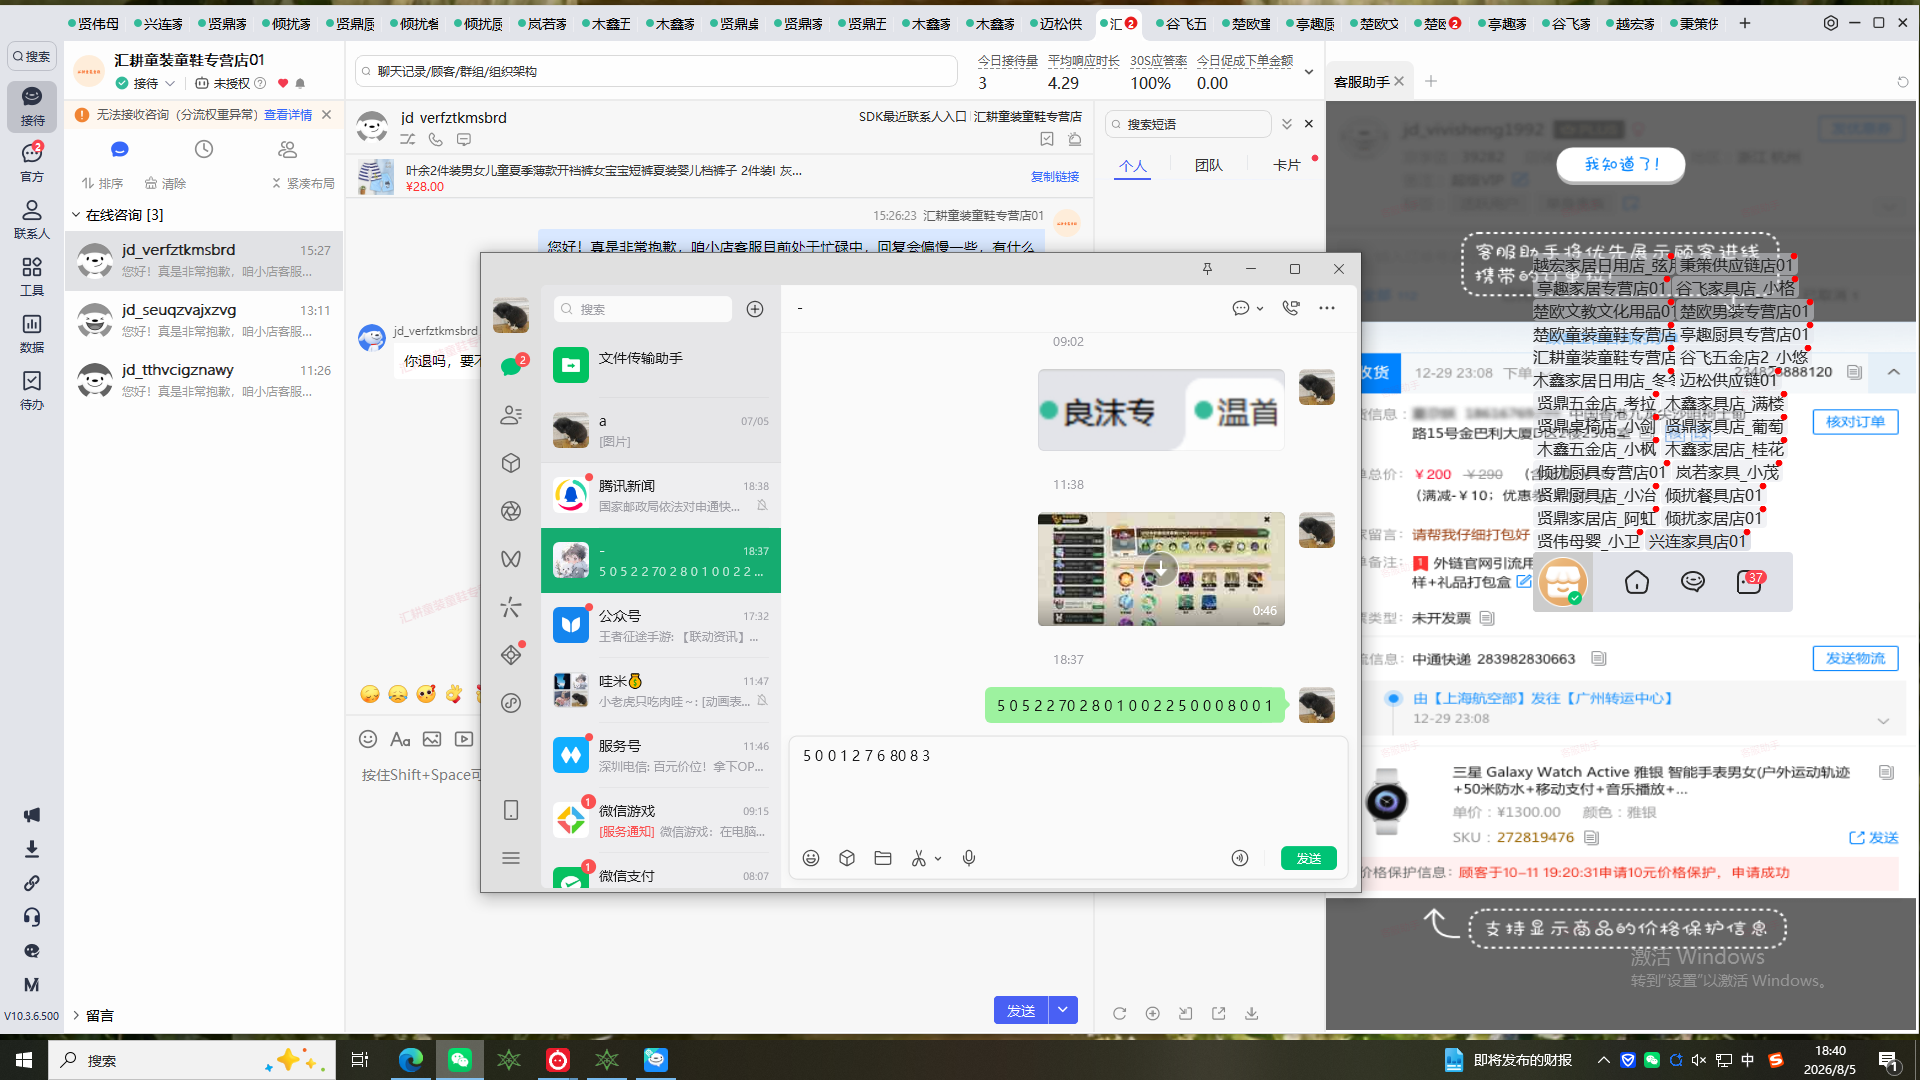Click the 发送物流 button
This screenshot has height=1080, width=1920.
1855,658
